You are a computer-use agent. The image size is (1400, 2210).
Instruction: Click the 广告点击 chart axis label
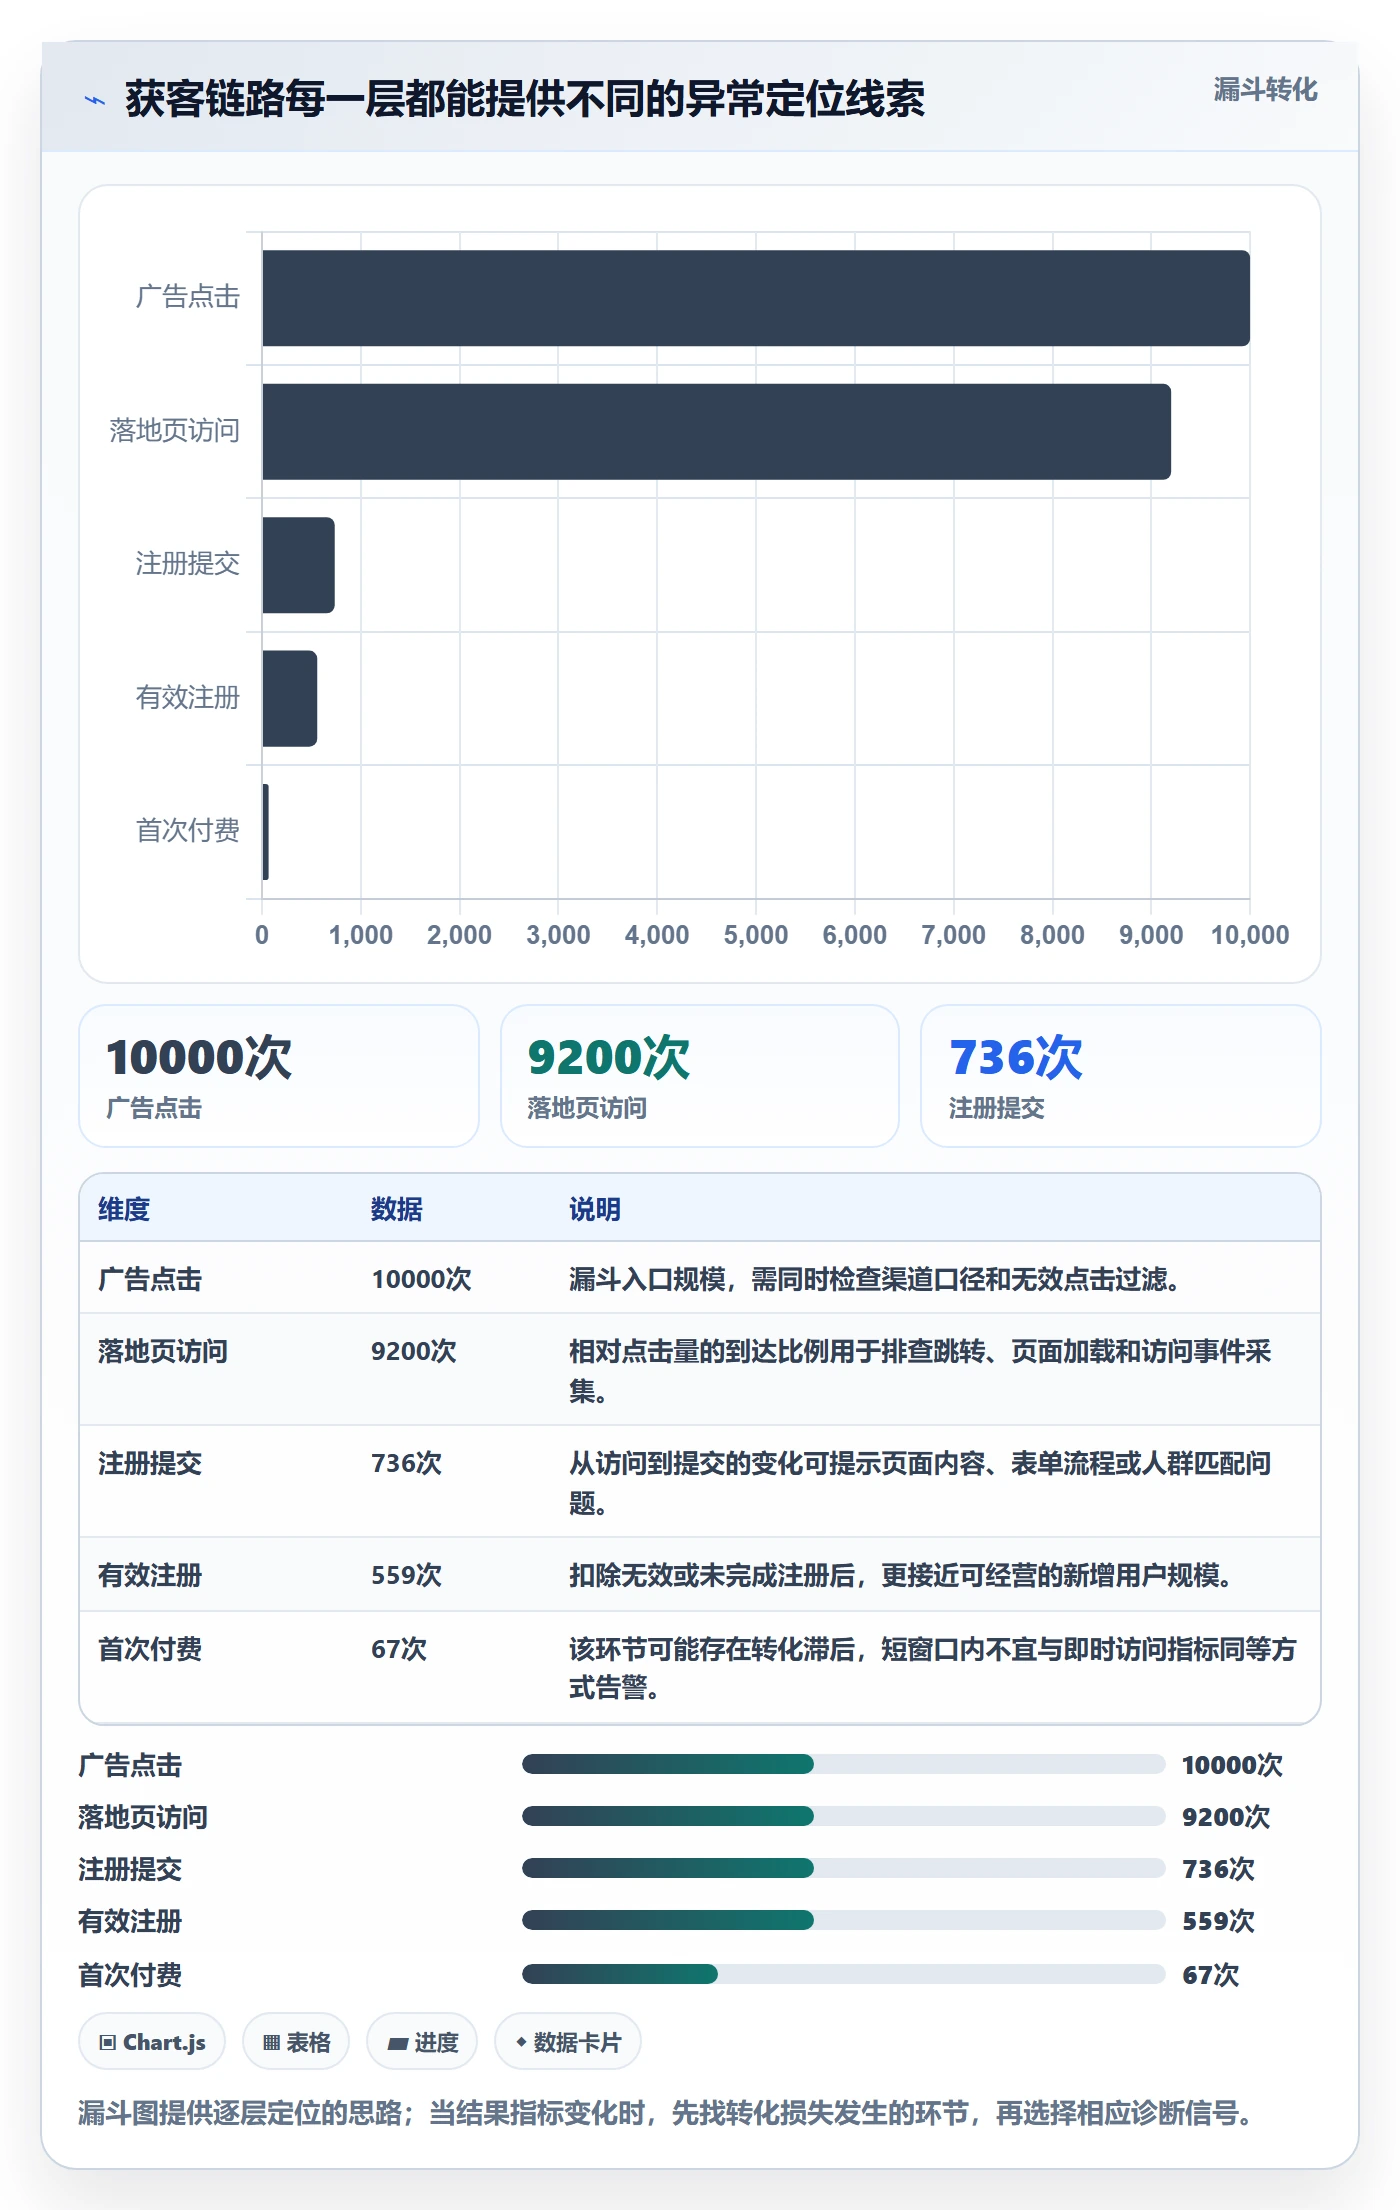pos(188,297)
